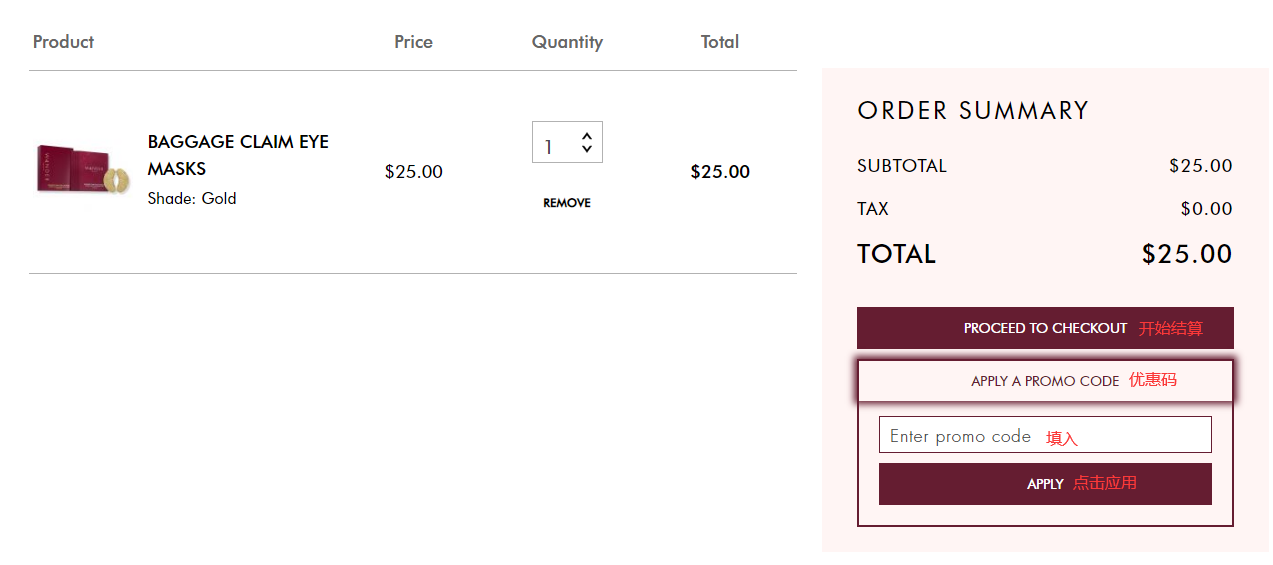Apply the promo code with the Apply button
This screenshot has height=565, width=1273.
pyautogui.click(x=1045, y=484)
